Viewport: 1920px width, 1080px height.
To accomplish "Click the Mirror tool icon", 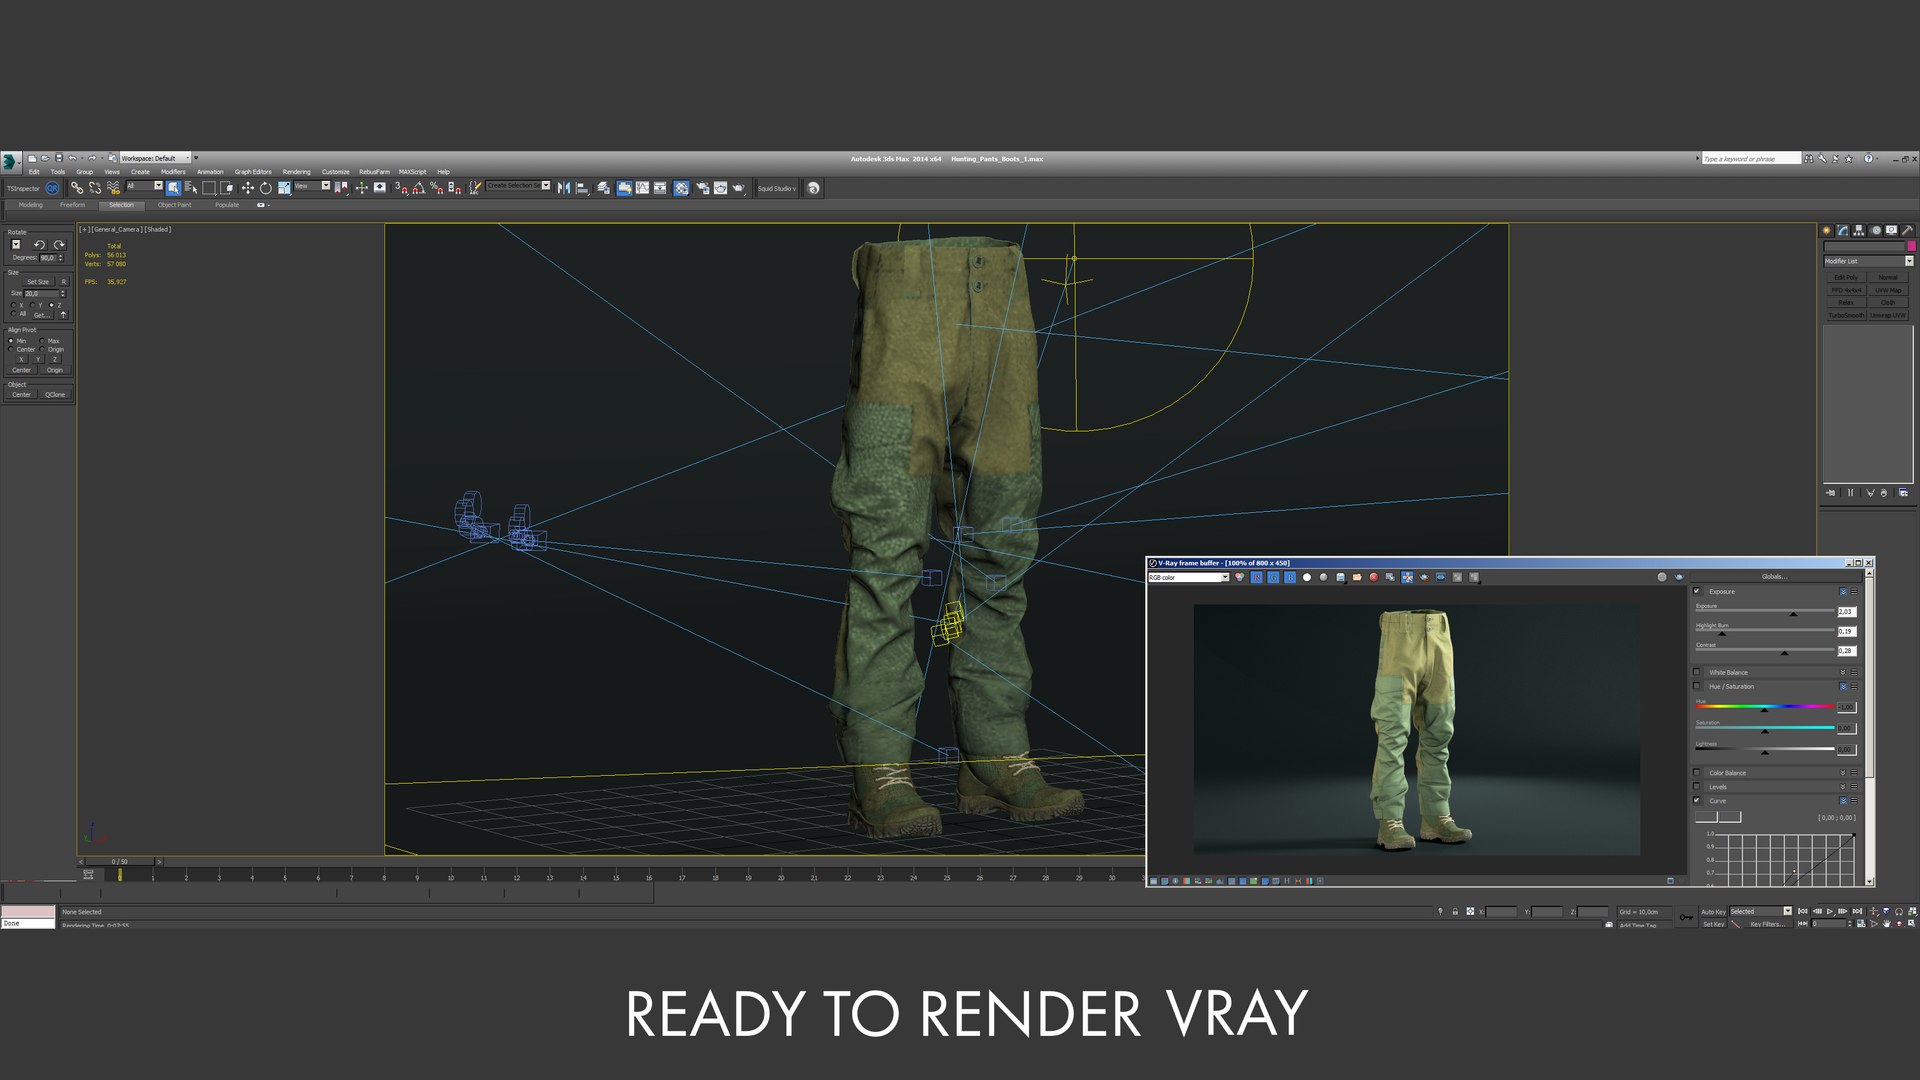I will [x=563, y=188].
